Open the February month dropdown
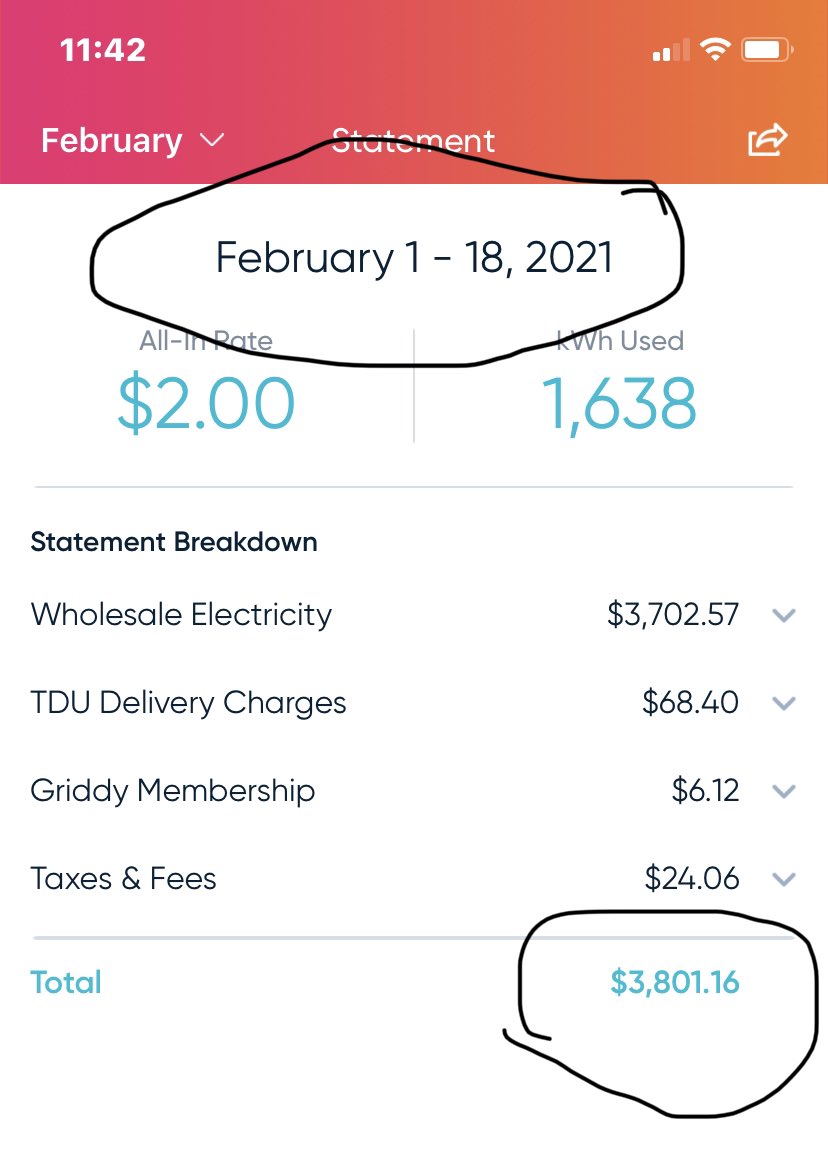The height and width of the screenshot is (1155, 828). pos(133,140)
